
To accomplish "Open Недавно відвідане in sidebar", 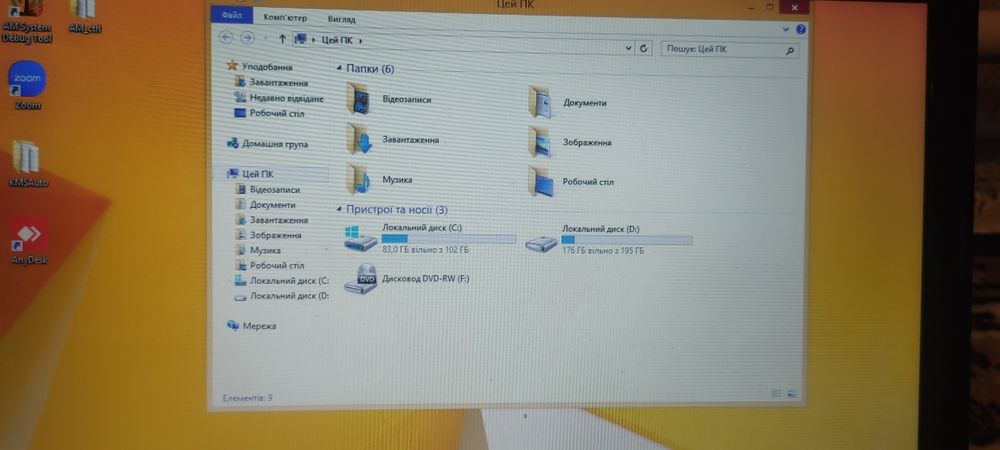I will pyautogui.click(x=279, y=98).
